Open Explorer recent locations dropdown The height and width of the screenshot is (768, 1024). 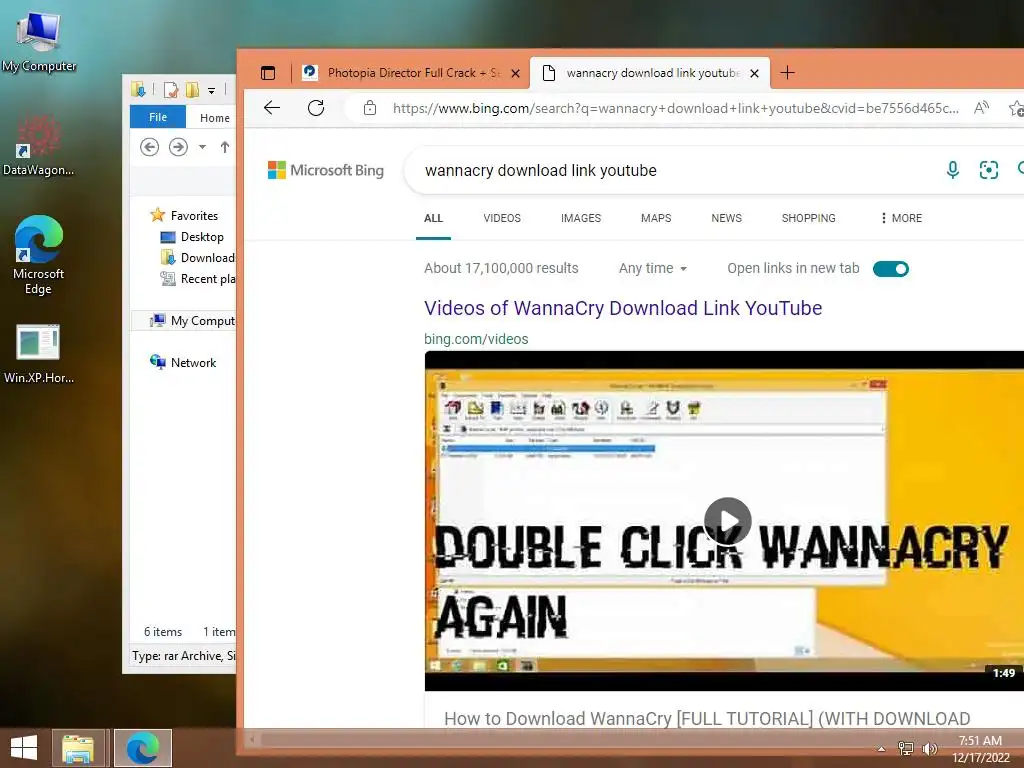[x=202, y=147]
